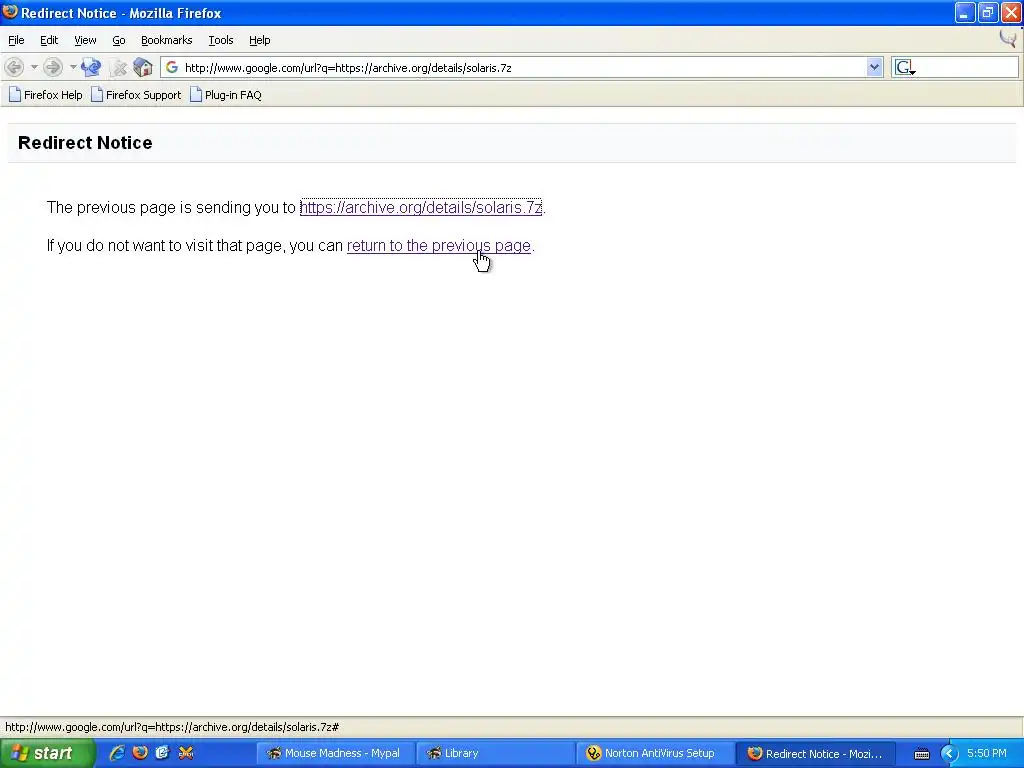This screenshot has width=1024, height=768.
Task: Launch Firefox from the Quick Launch bar
Action: (140, 753)
